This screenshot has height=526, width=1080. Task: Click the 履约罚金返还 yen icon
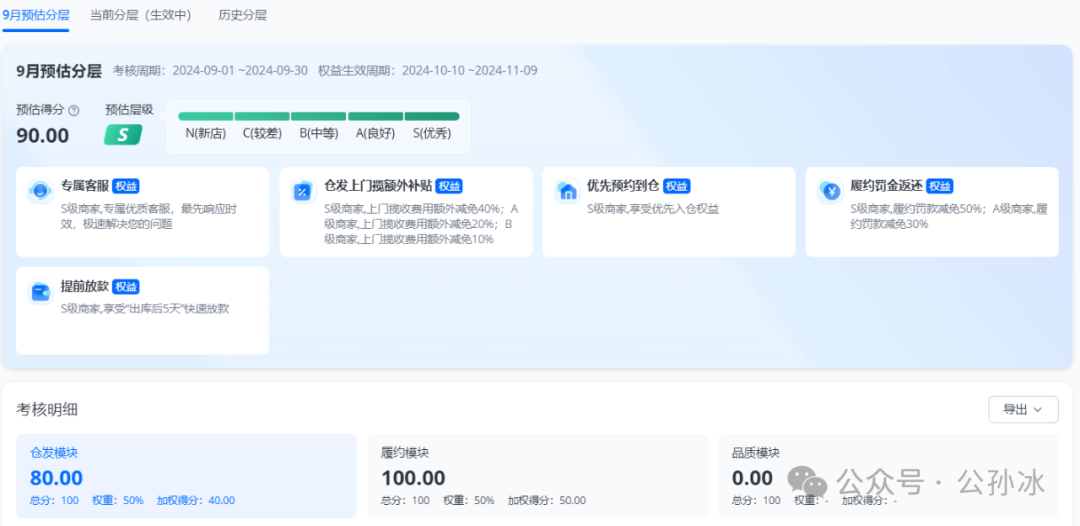point(830,191)
